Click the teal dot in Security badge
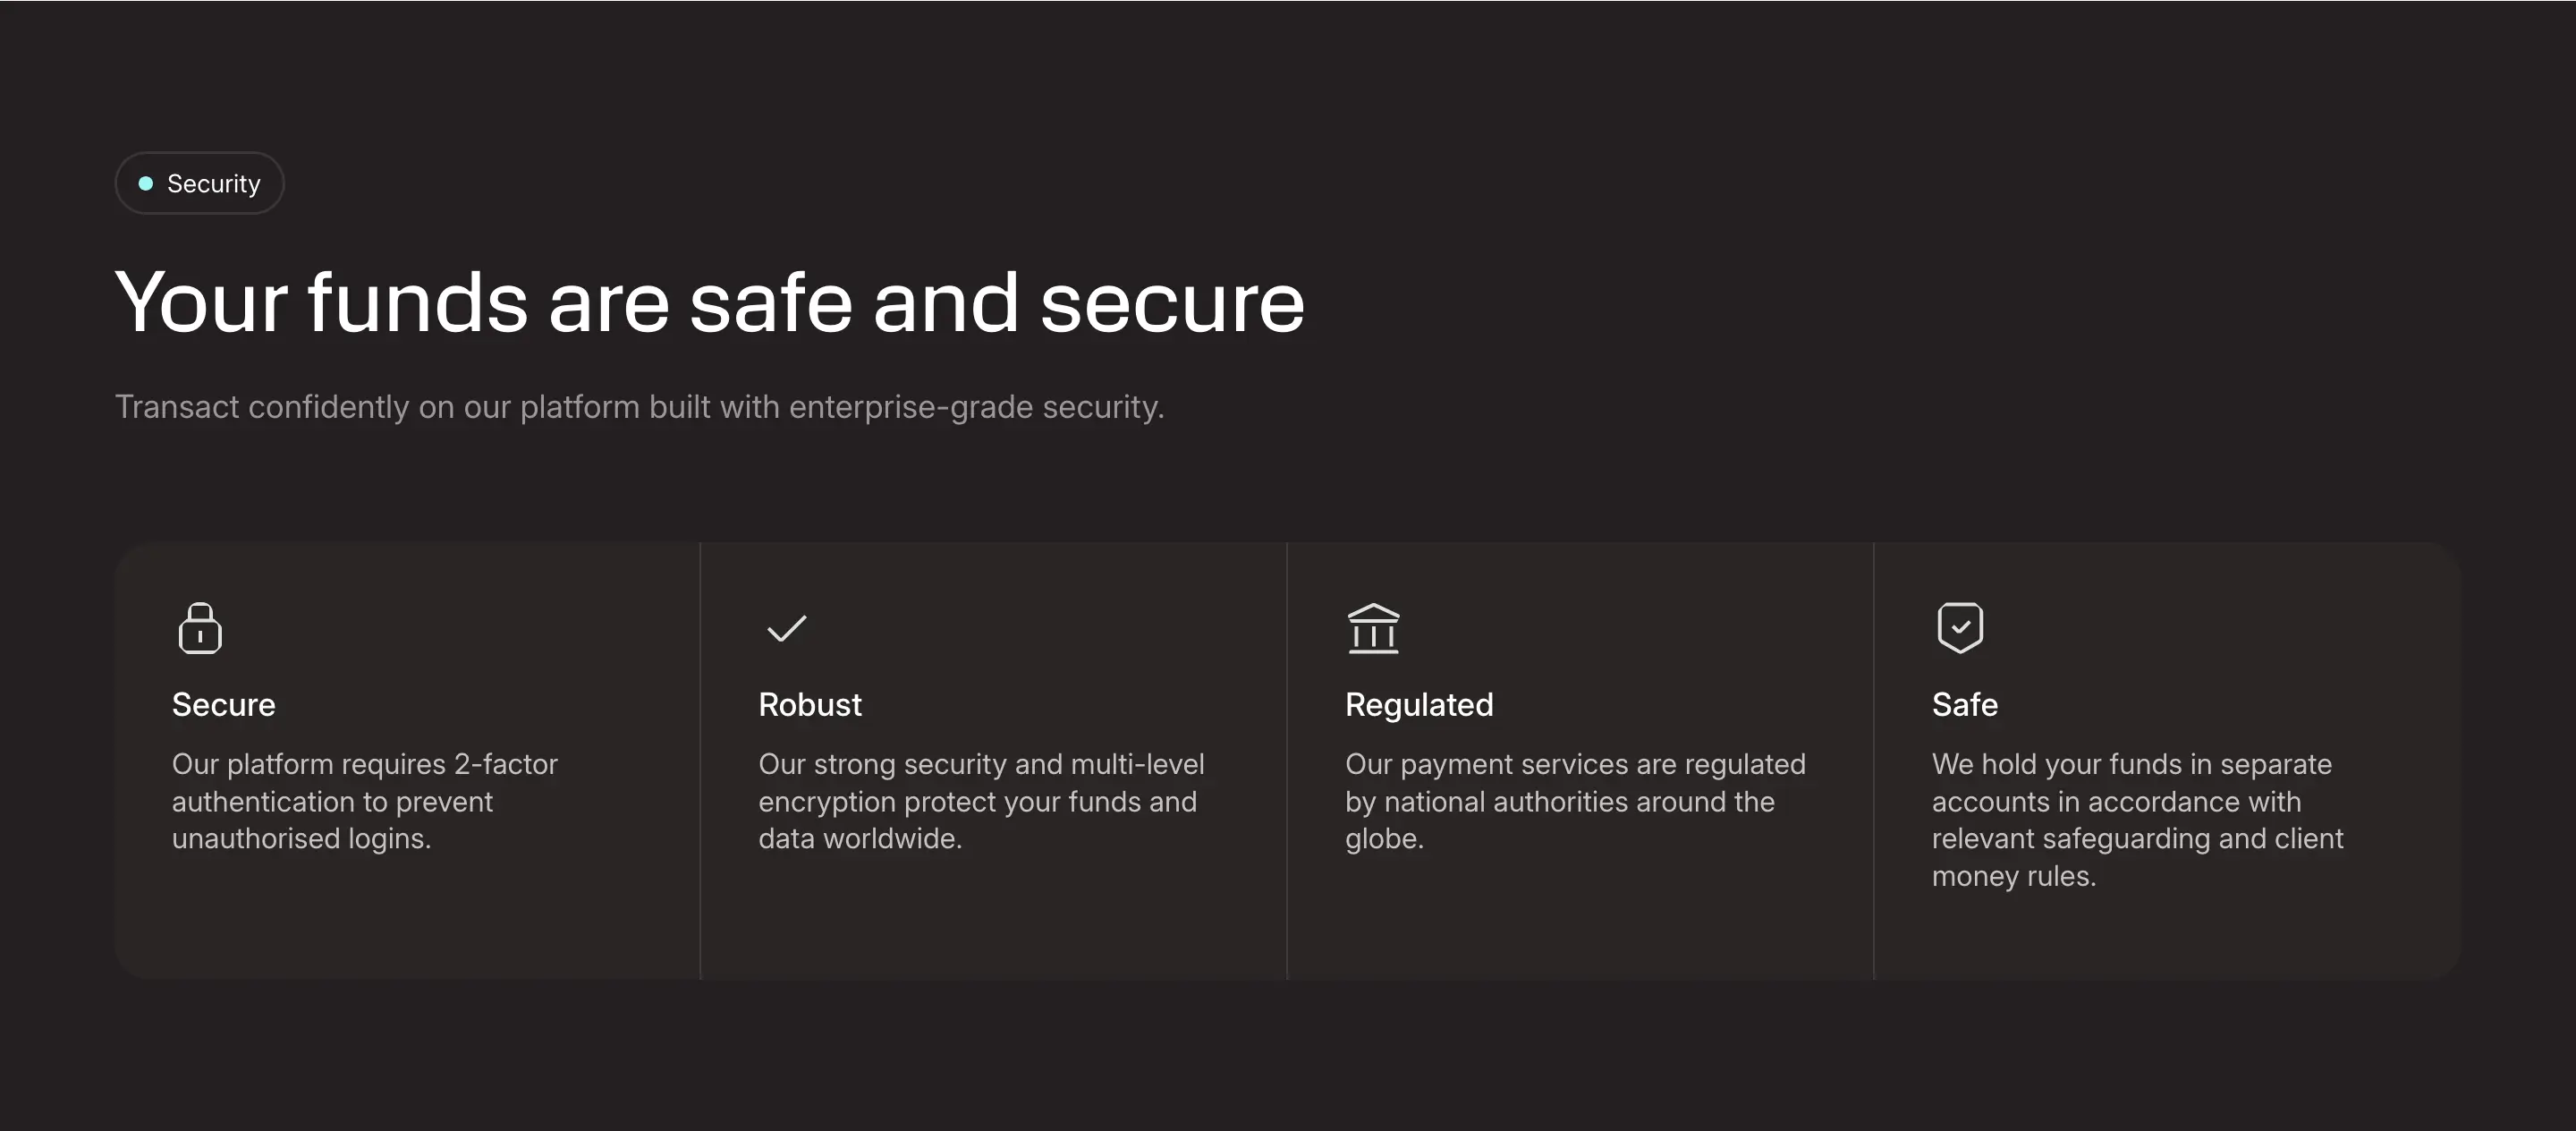 coord(146,183)
